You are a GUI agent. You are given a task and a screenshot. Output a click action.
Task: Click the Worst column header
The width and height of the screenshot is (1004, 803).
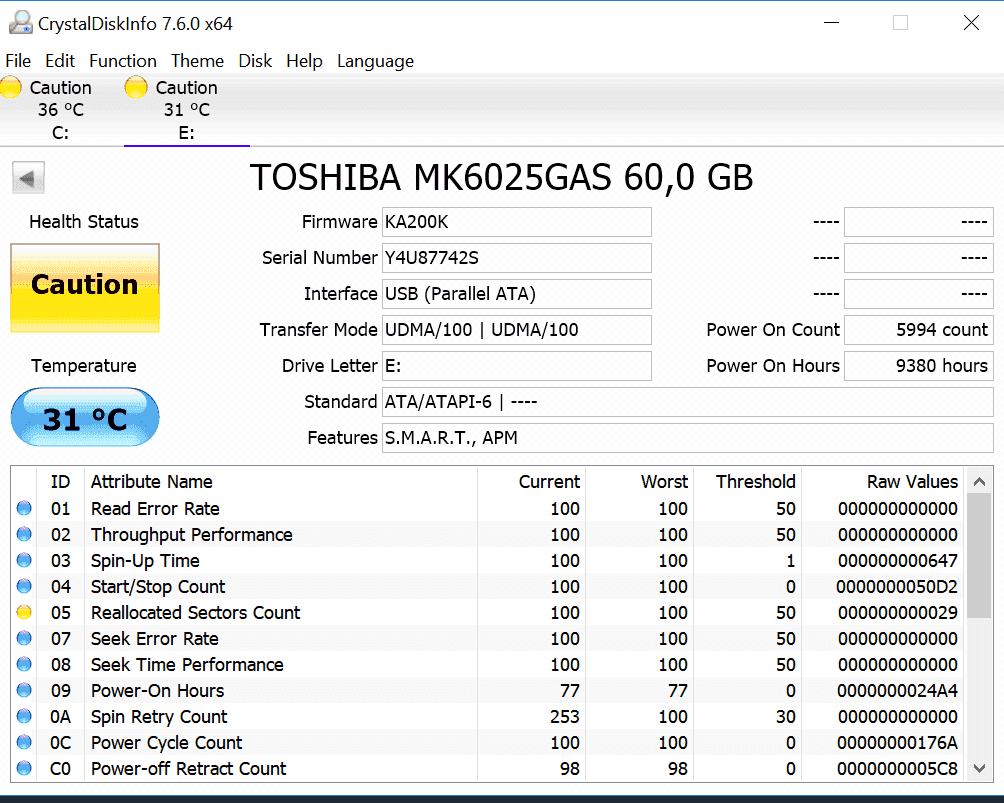[x=640, y=482]
